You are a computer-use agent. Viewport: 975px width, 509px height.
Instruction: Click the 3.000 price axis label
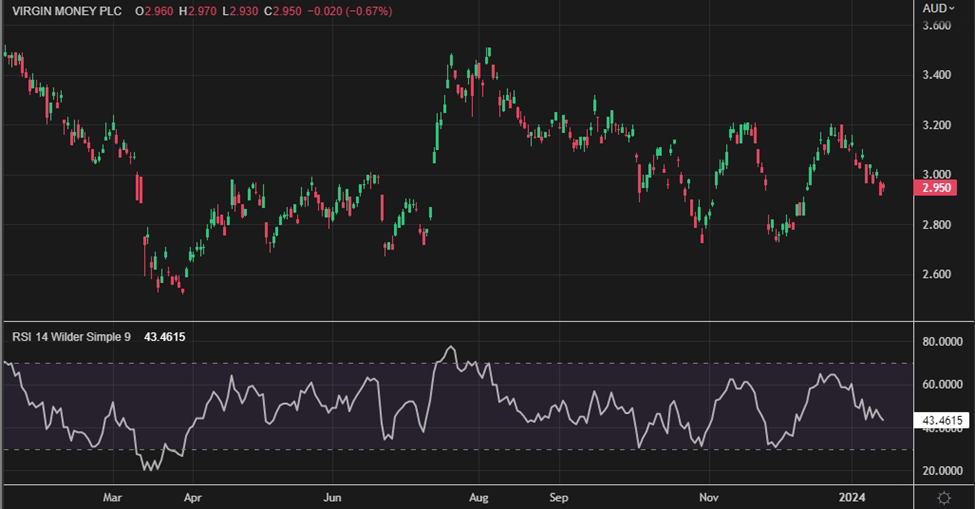tap(936, 175)
